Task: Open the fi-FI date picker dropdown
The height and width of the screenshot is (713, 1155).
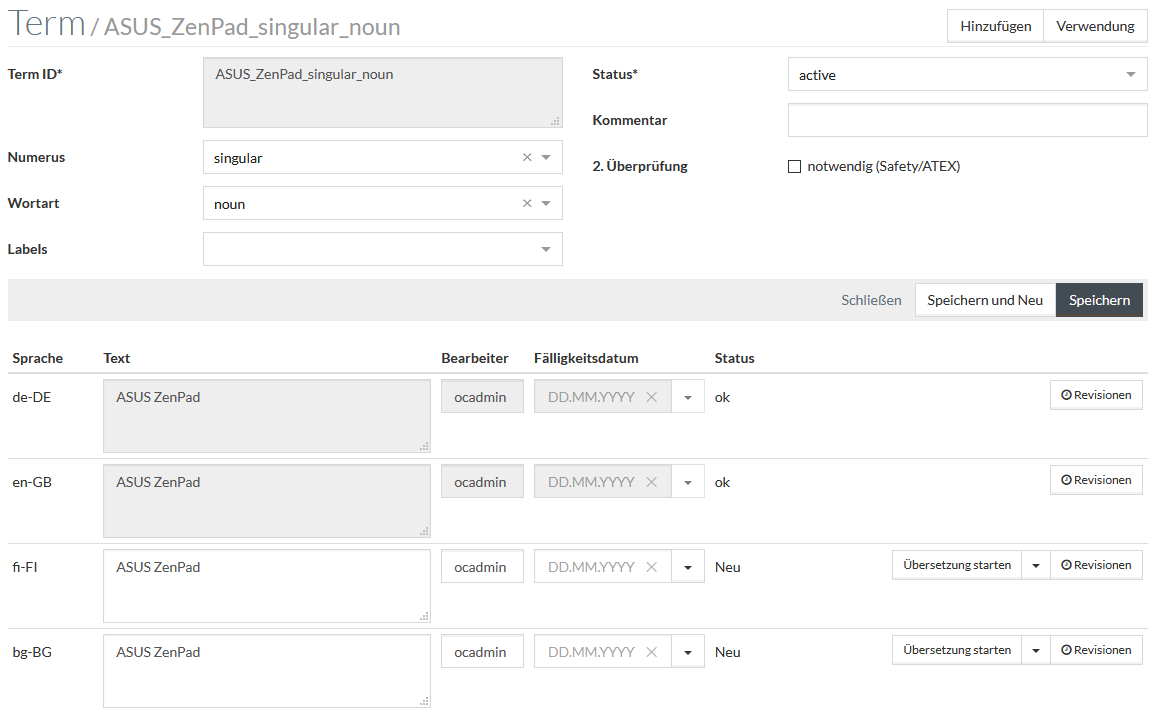Action: point(688,567)
